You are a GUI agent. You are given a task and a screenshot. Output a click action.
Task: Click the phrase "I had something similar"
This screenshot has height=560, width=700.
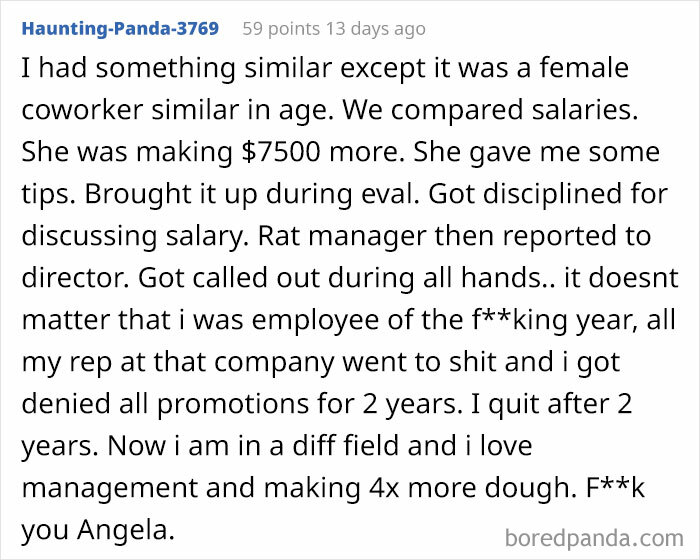[148, 70]
